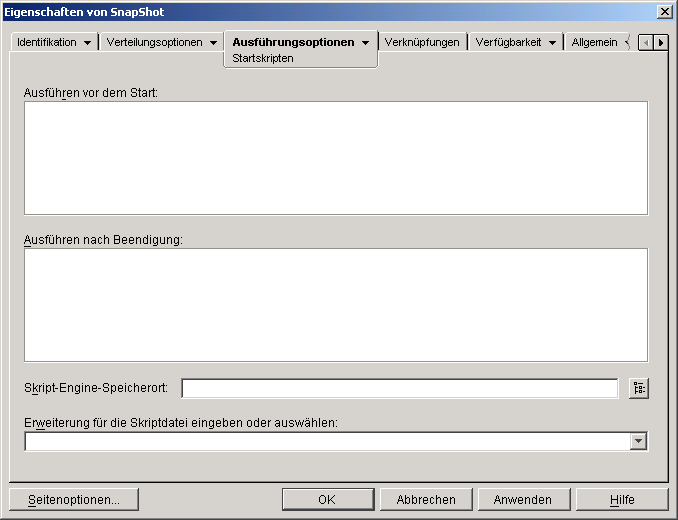Click in the Ausführen vor dem Start text area
The width and height of the screenshot is (678, 520).
[x=336, y=158]
